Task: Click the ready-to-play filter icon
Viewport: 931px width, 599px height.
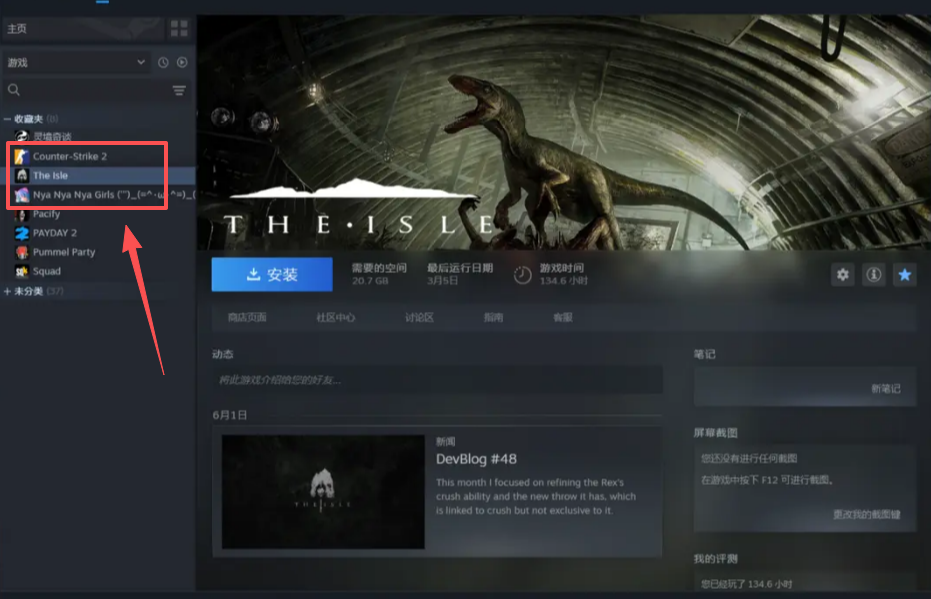Action: 182,62
